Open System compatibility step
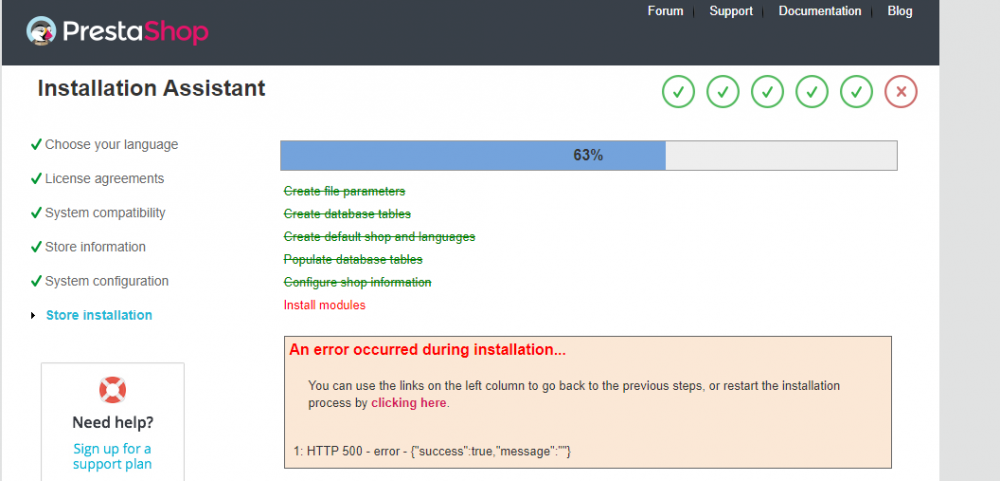Viewport: 1000px width, 481px height. [x=105, y=213]
